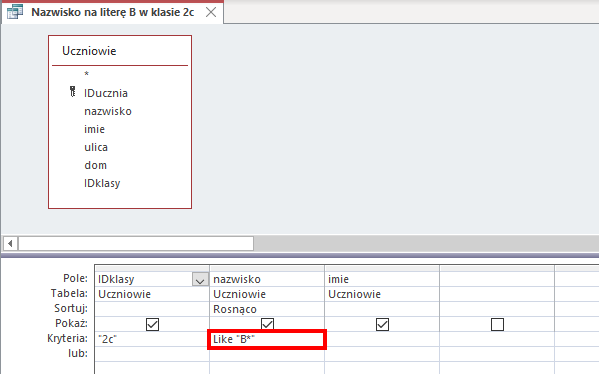
Task: Click the nazwisko cell in the Pole row
Action: coord(267,279)
